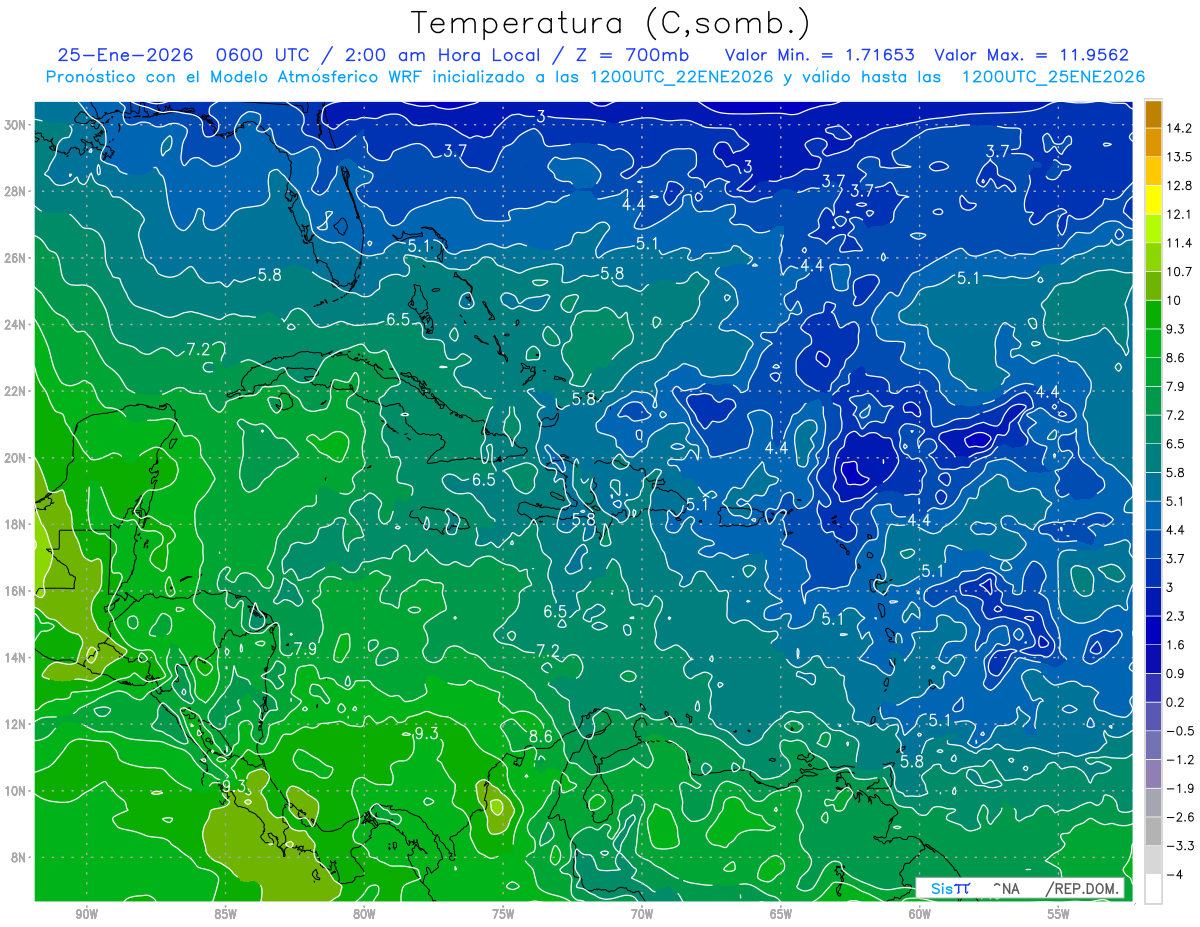Click the 13.5 tick on the color scale
The width and height of the screenshot is (1200, 927).
point(1179,157)
